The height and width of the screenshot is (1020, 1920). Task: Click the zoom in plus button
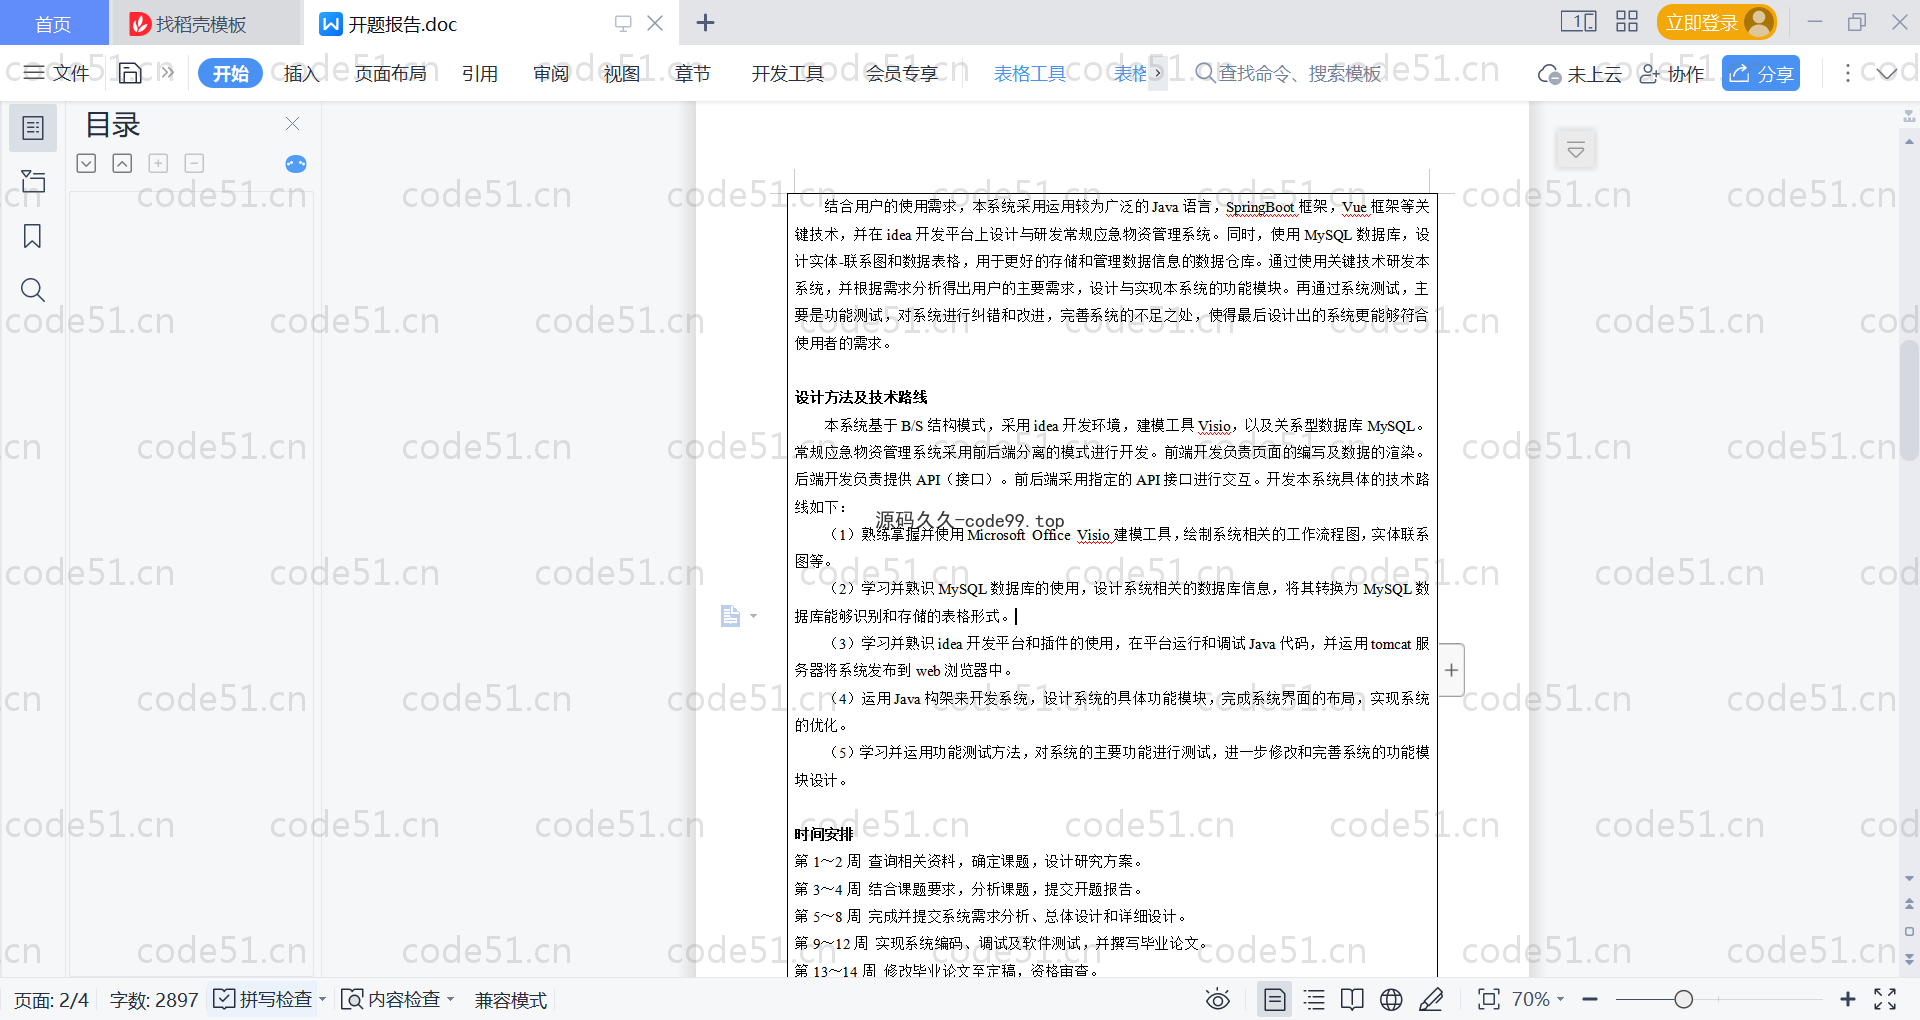[x=1848, y=999]
